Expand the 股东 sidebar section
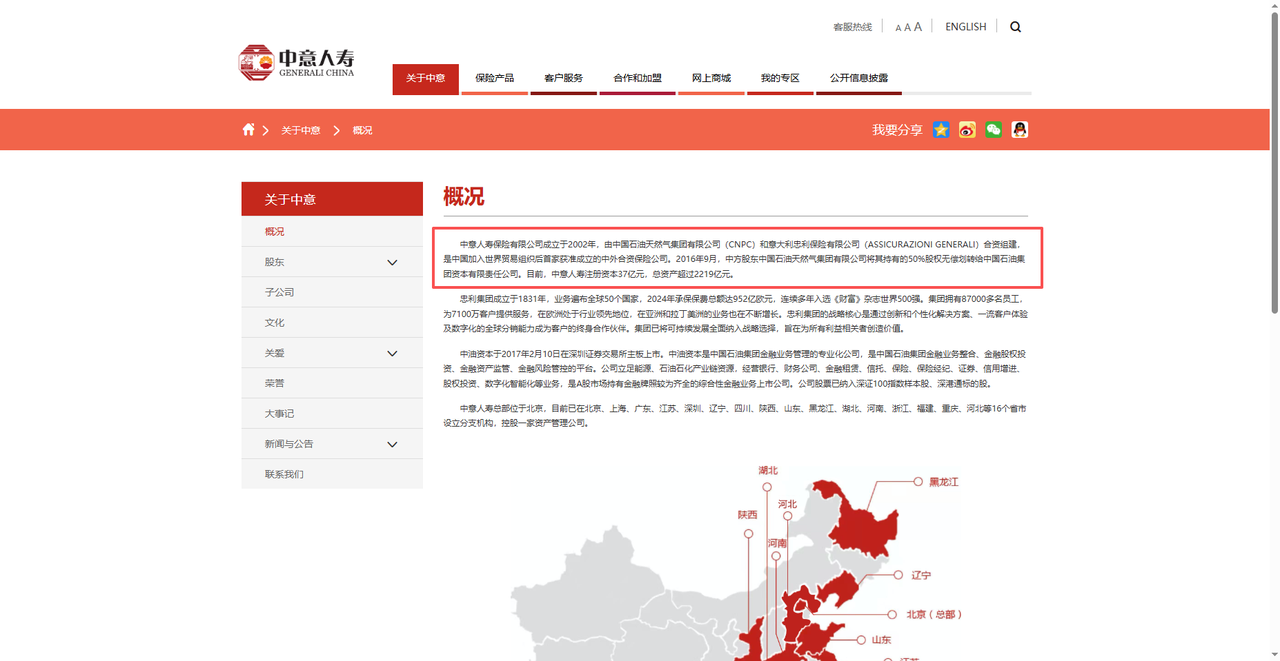Screen dimensions: 1280x661 click(x=392, y=262)
